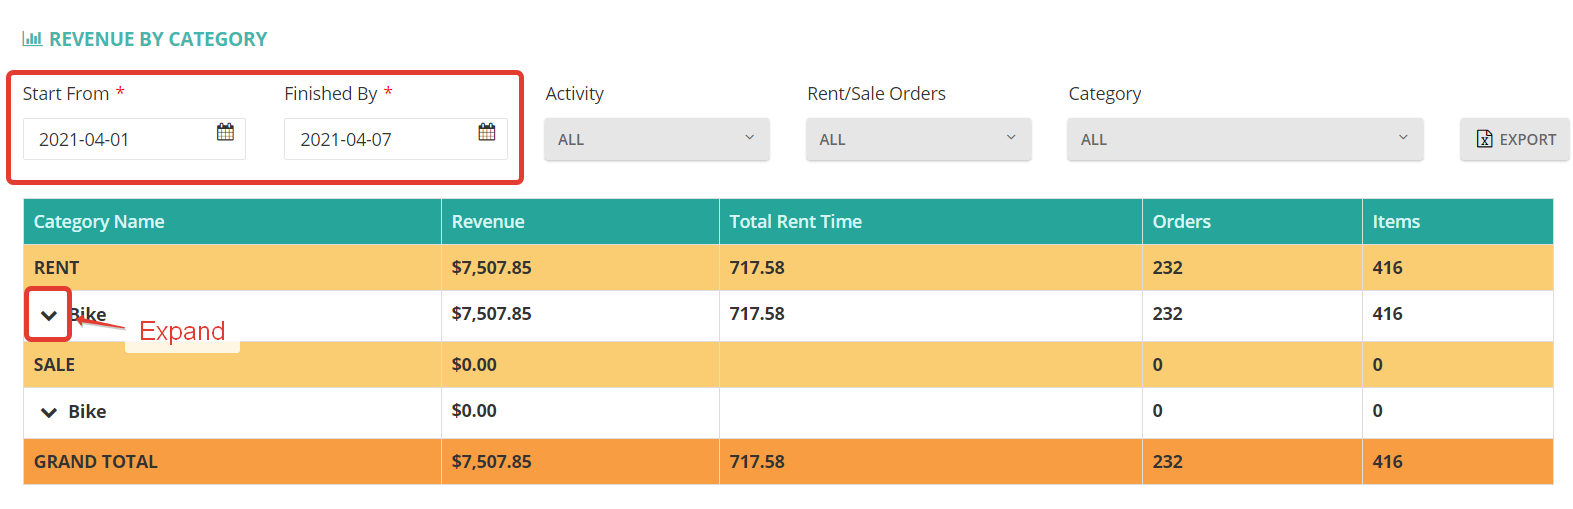1573x509 pixels.
Task: Select the RENT category row
Action: pos(788,268)
